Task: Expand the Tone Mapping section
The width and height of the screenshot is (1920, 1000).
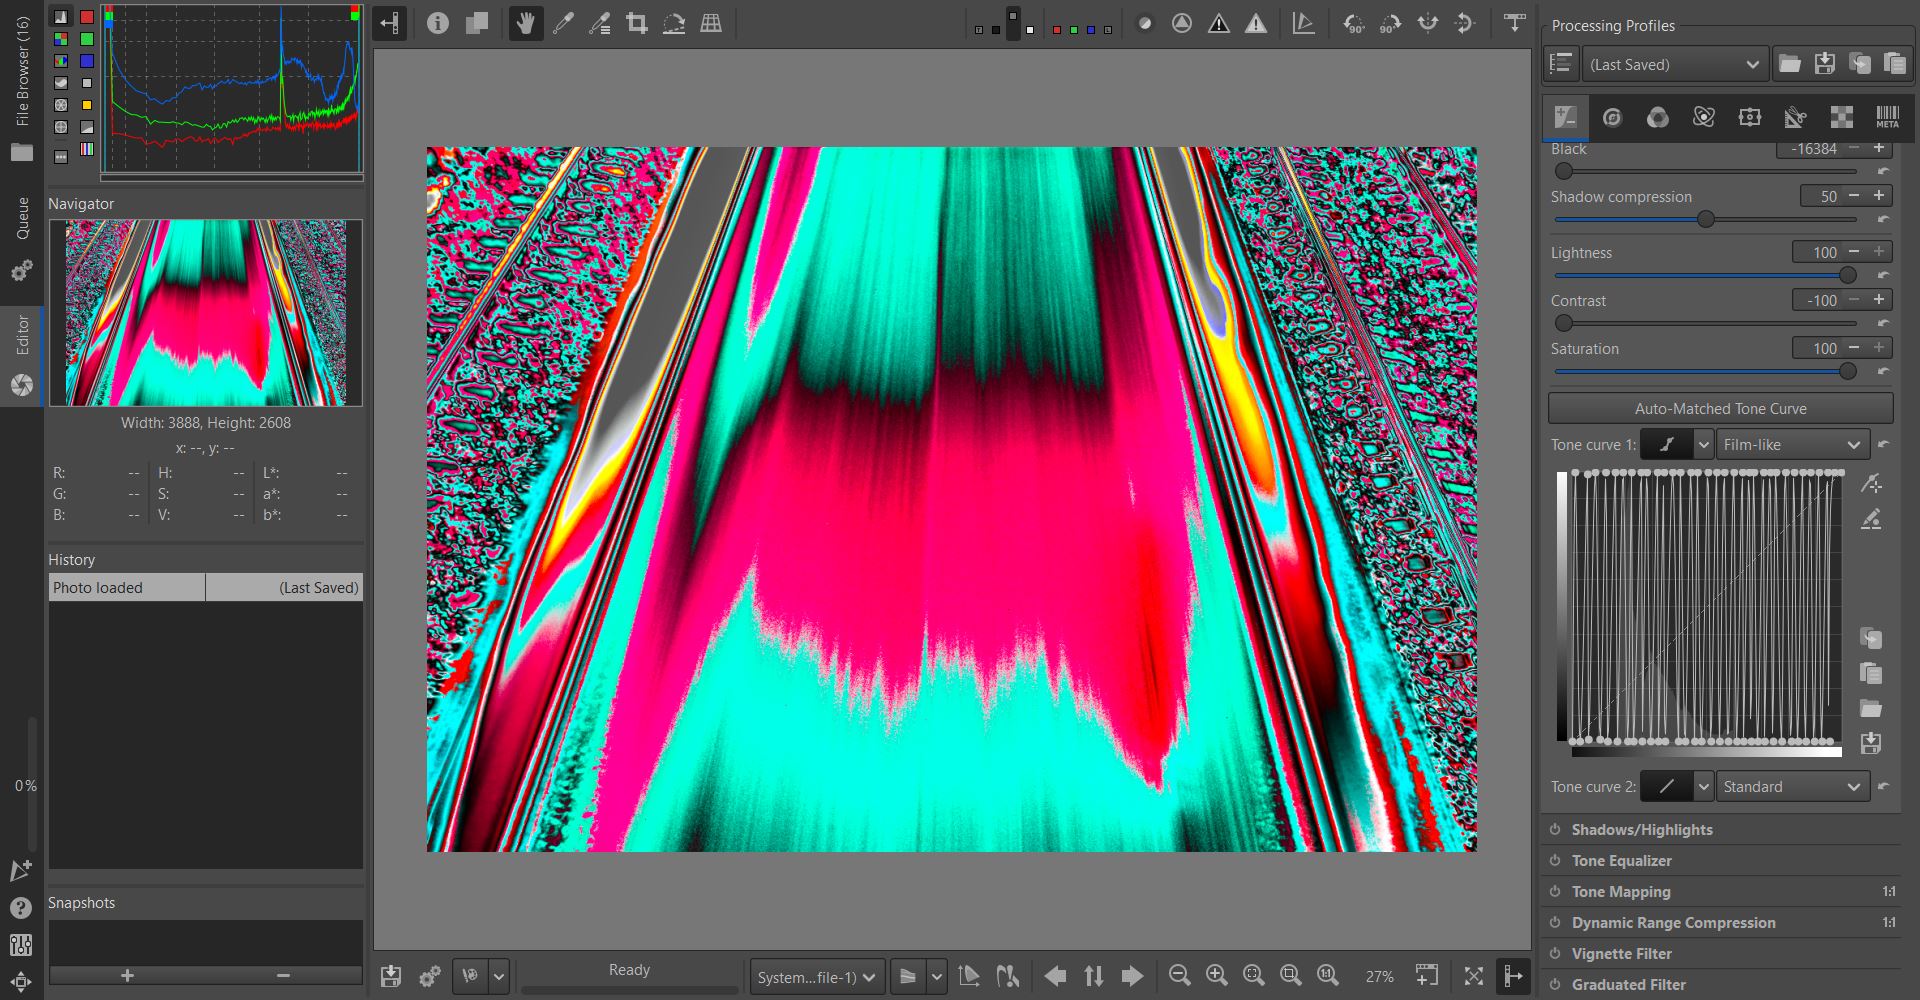Action: click(1621, 892)
